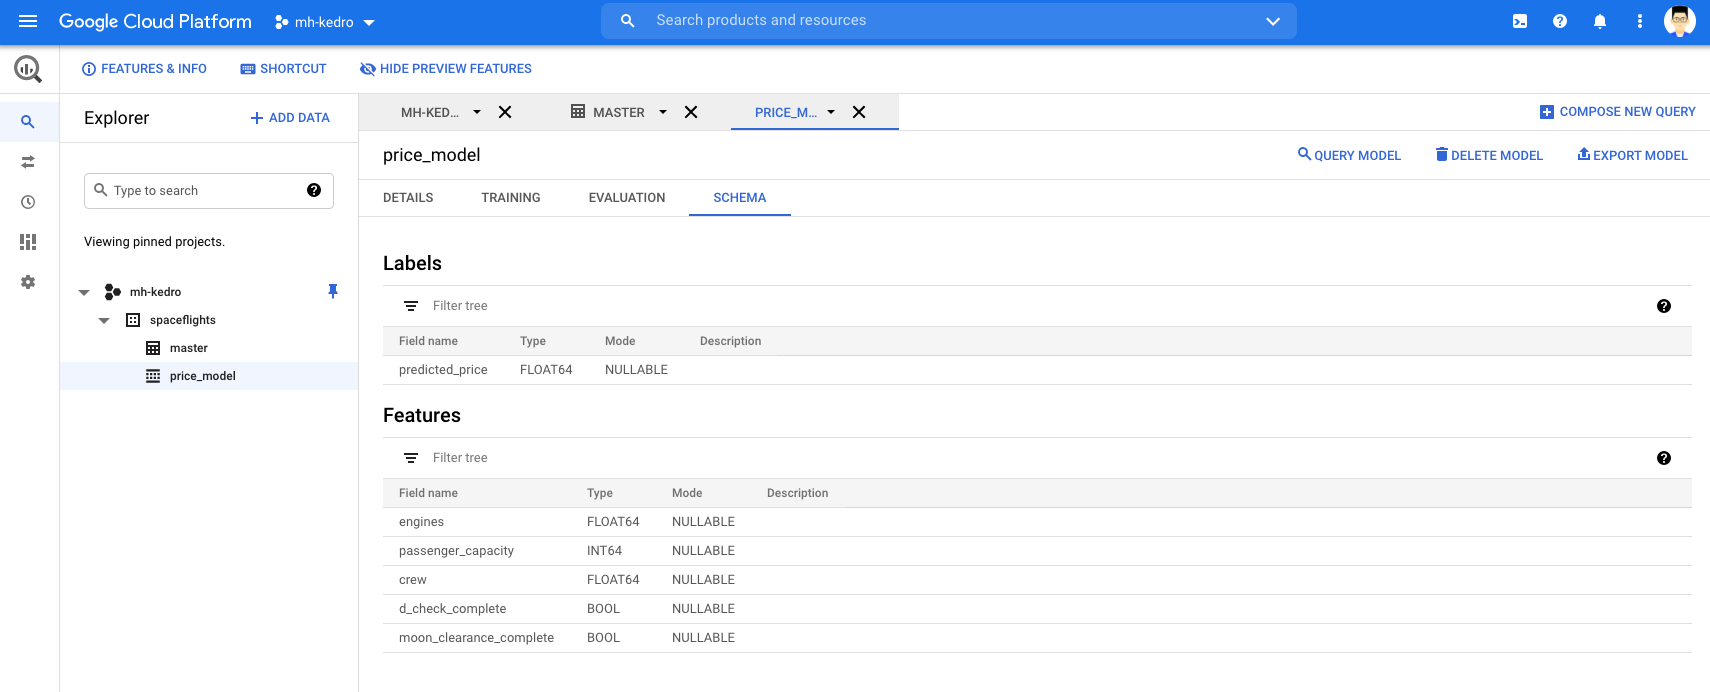The image size is (1710, 692).
Task: Click the Query Model button
Action: pyautogui.click(x=1349, y=155)
